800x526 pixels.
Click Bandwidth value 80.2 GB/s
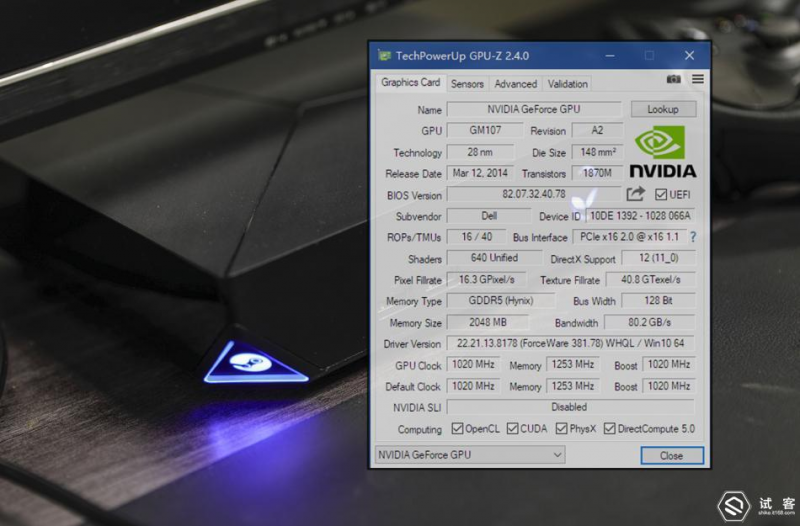coord(649,322)
